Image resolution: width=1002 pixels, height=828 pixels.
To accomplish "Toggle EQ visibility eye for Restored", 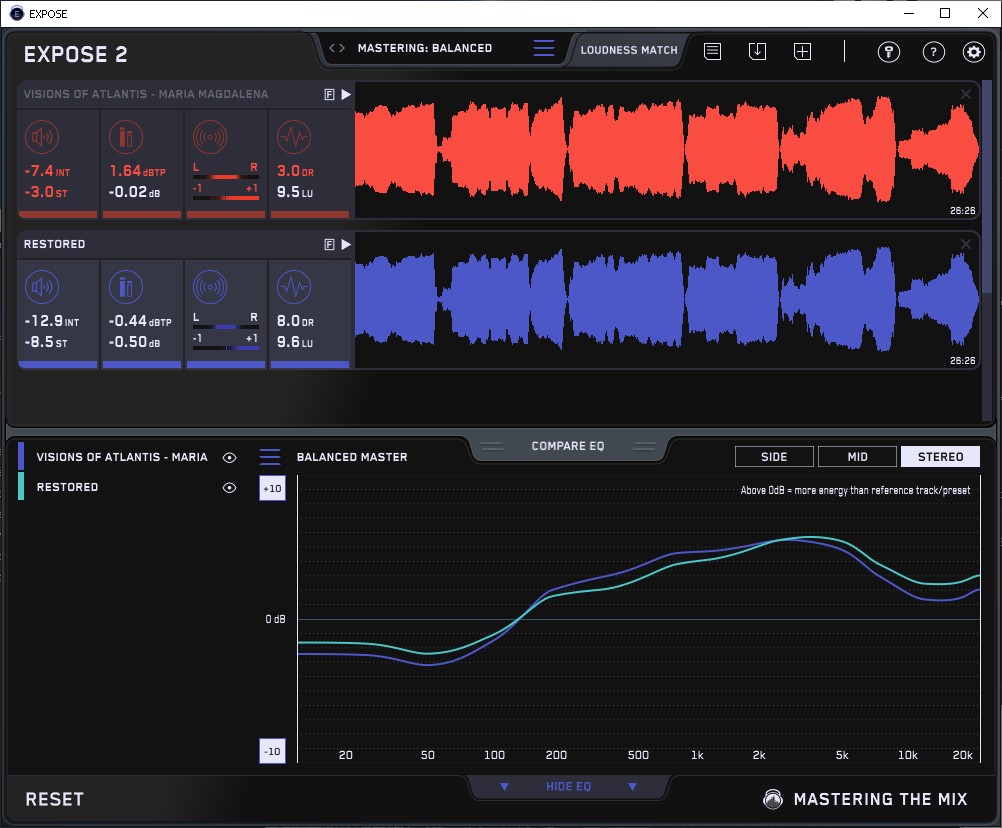I will (229, 487).
